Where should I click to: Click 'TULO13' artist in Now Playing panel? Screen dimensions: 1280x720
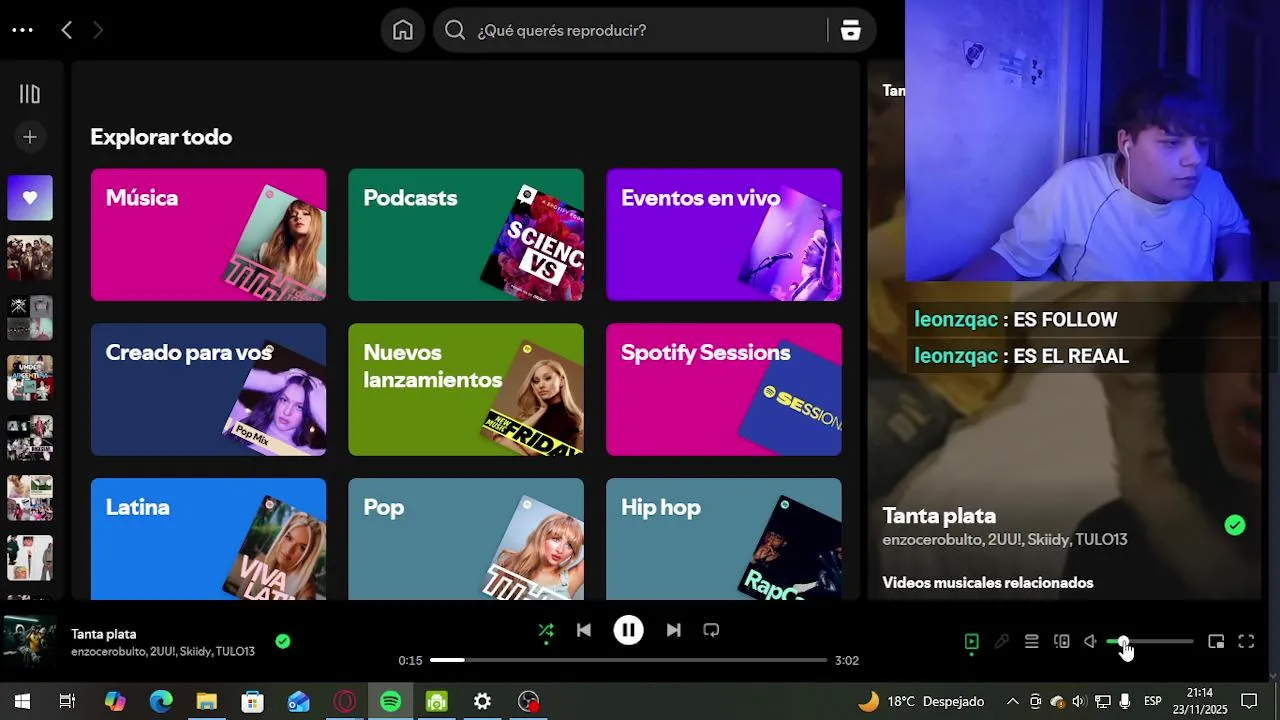point(1101,540)
